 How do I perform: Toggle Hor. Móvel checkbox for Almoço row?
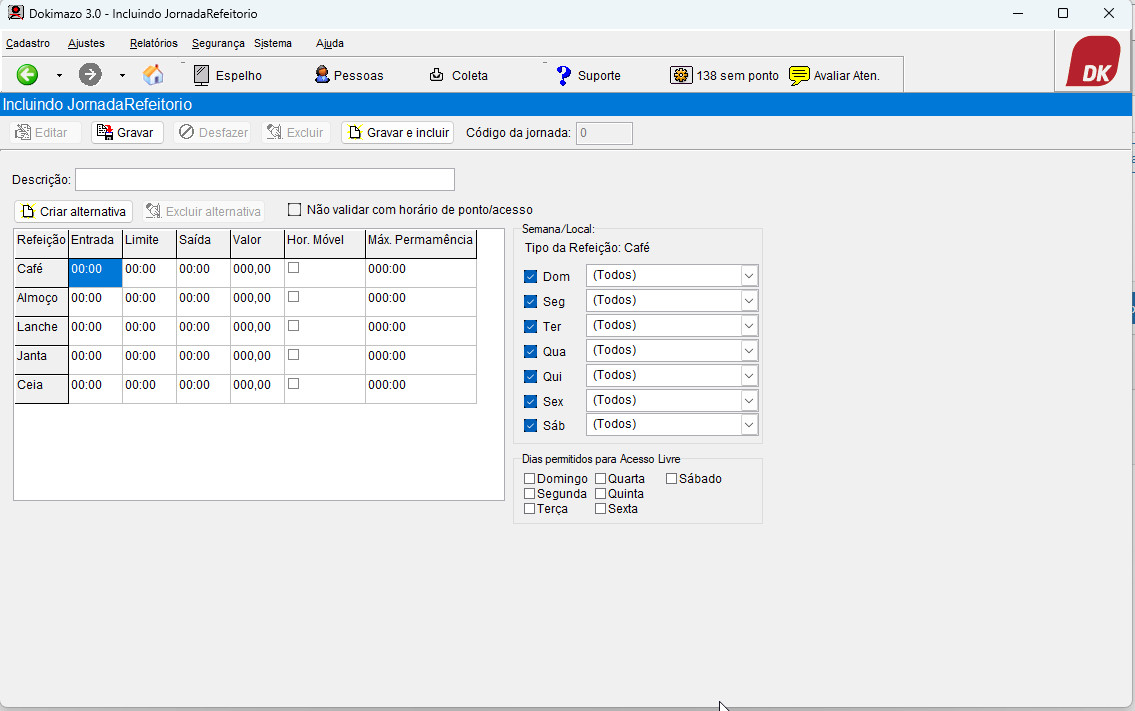point(294,297)
